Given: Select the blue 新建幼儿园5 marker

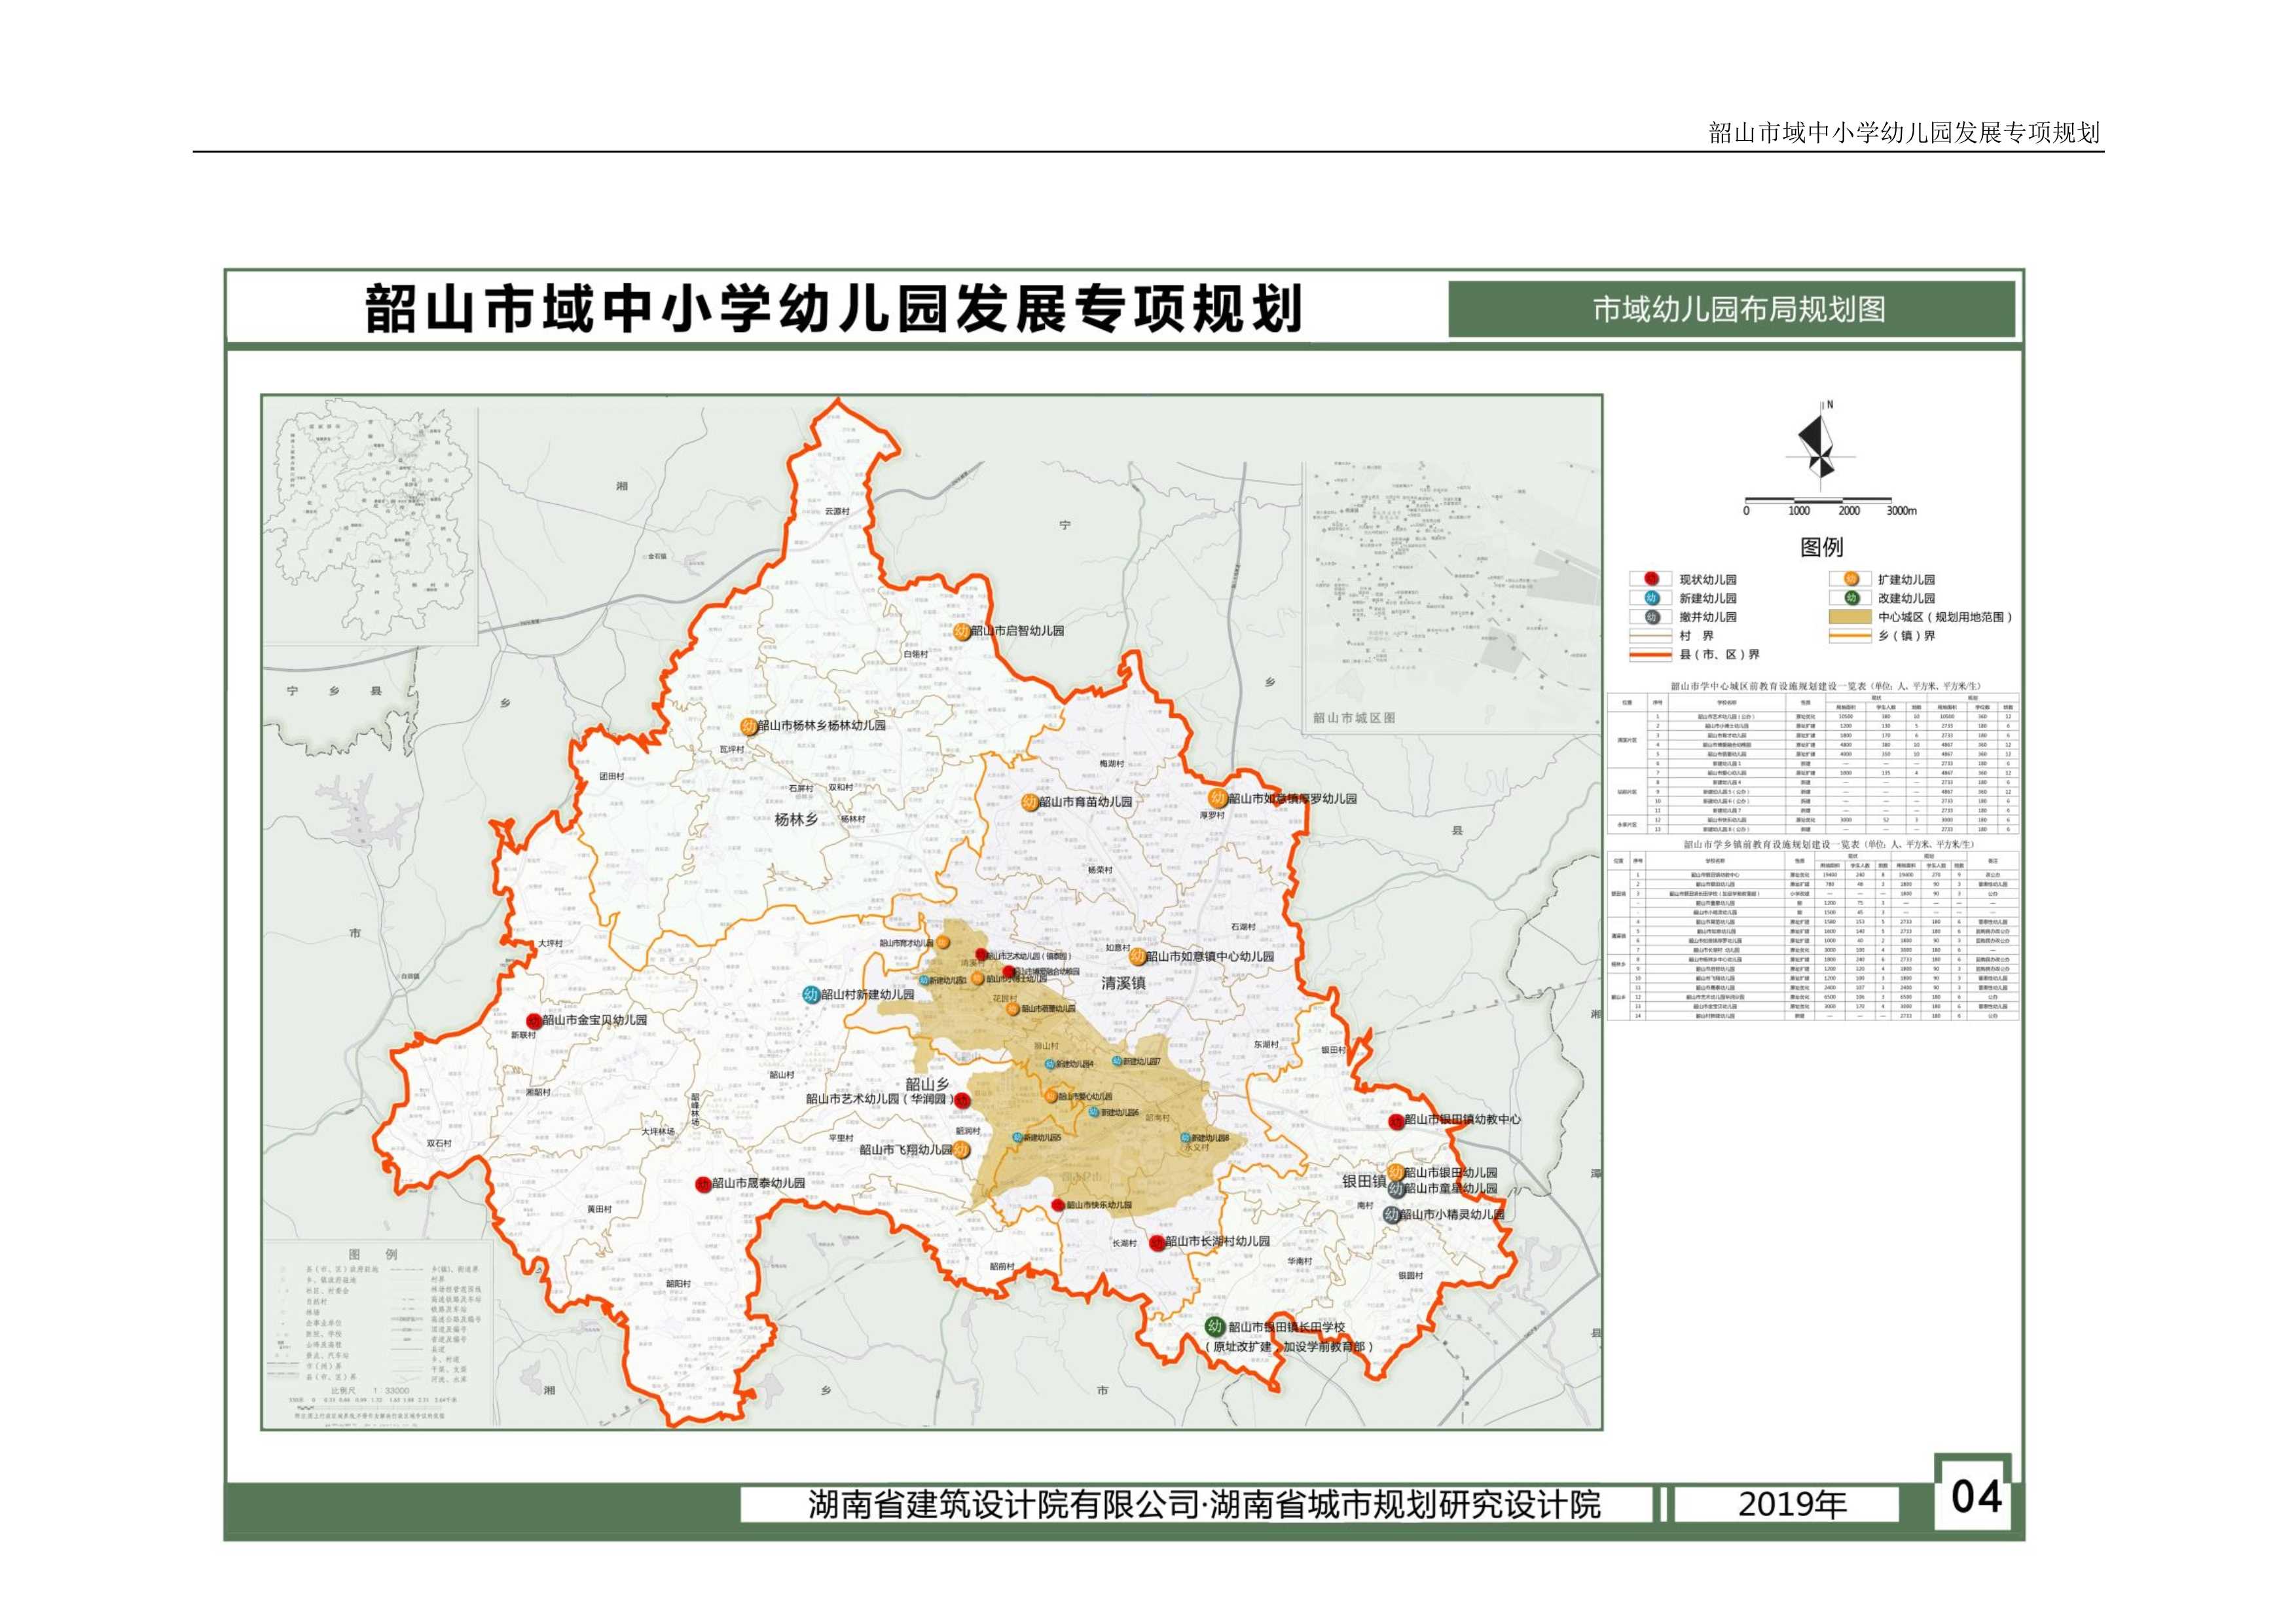Looking at the screenshot, I should (1017, 1138).
